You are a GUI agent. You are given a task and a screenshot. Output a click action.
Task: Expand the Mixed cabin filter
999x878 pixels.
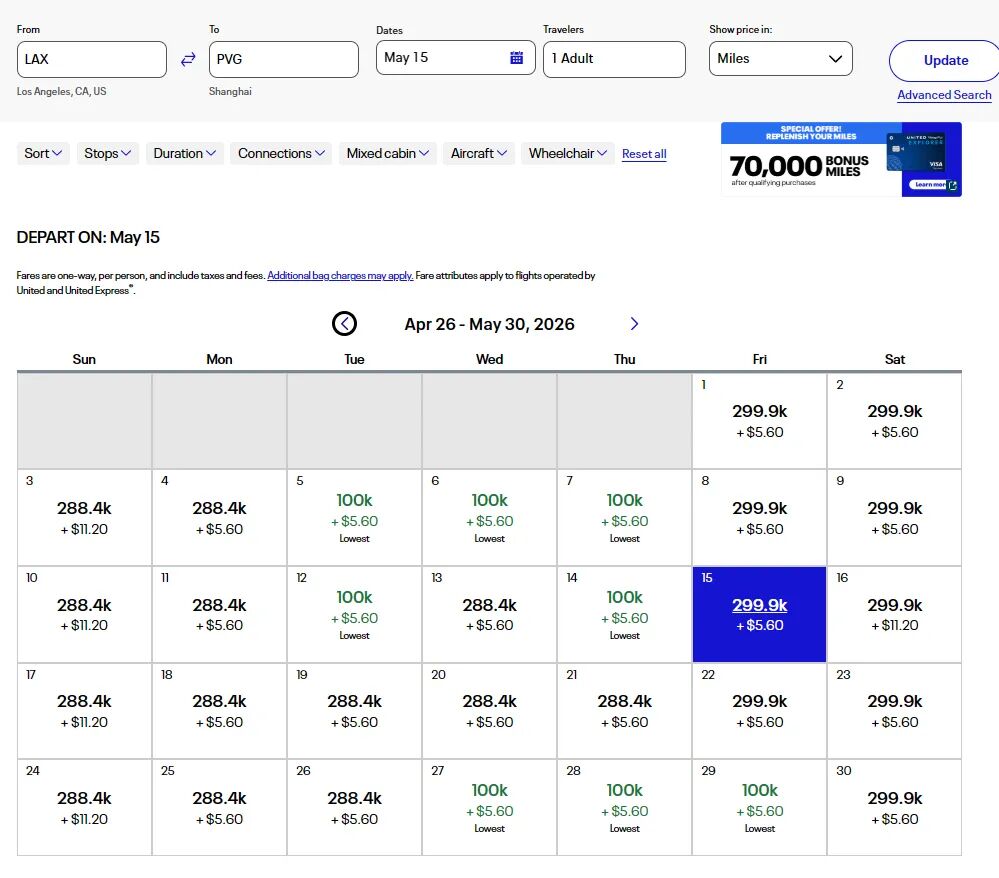click(388, 153)
